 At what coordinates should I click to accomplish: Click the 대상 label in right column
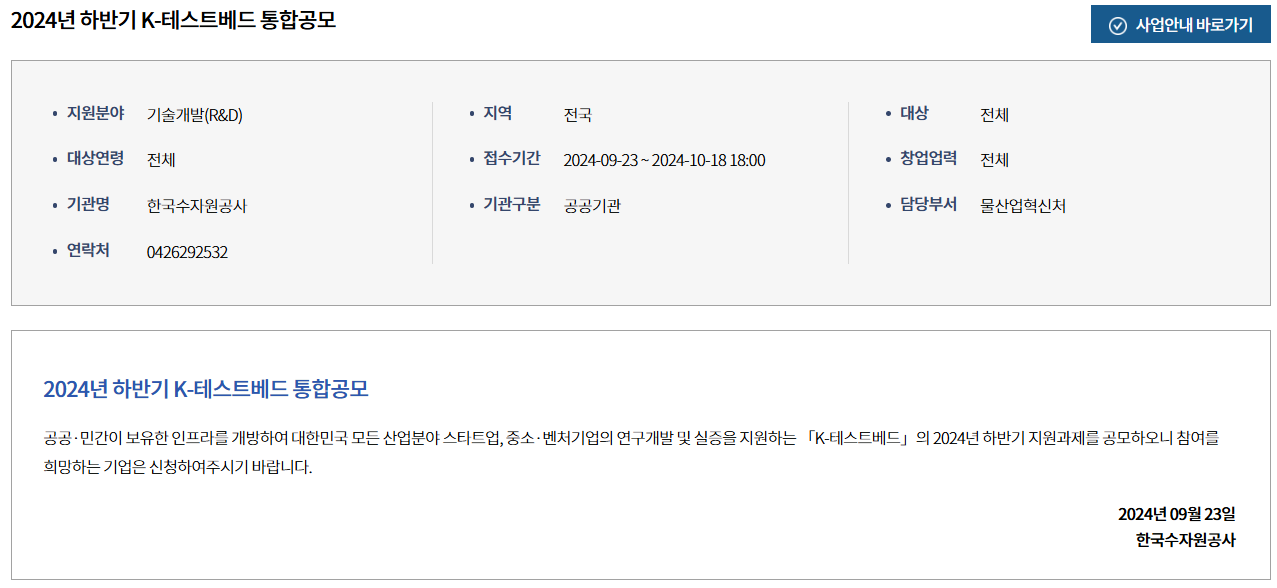(x=914, y=113)
